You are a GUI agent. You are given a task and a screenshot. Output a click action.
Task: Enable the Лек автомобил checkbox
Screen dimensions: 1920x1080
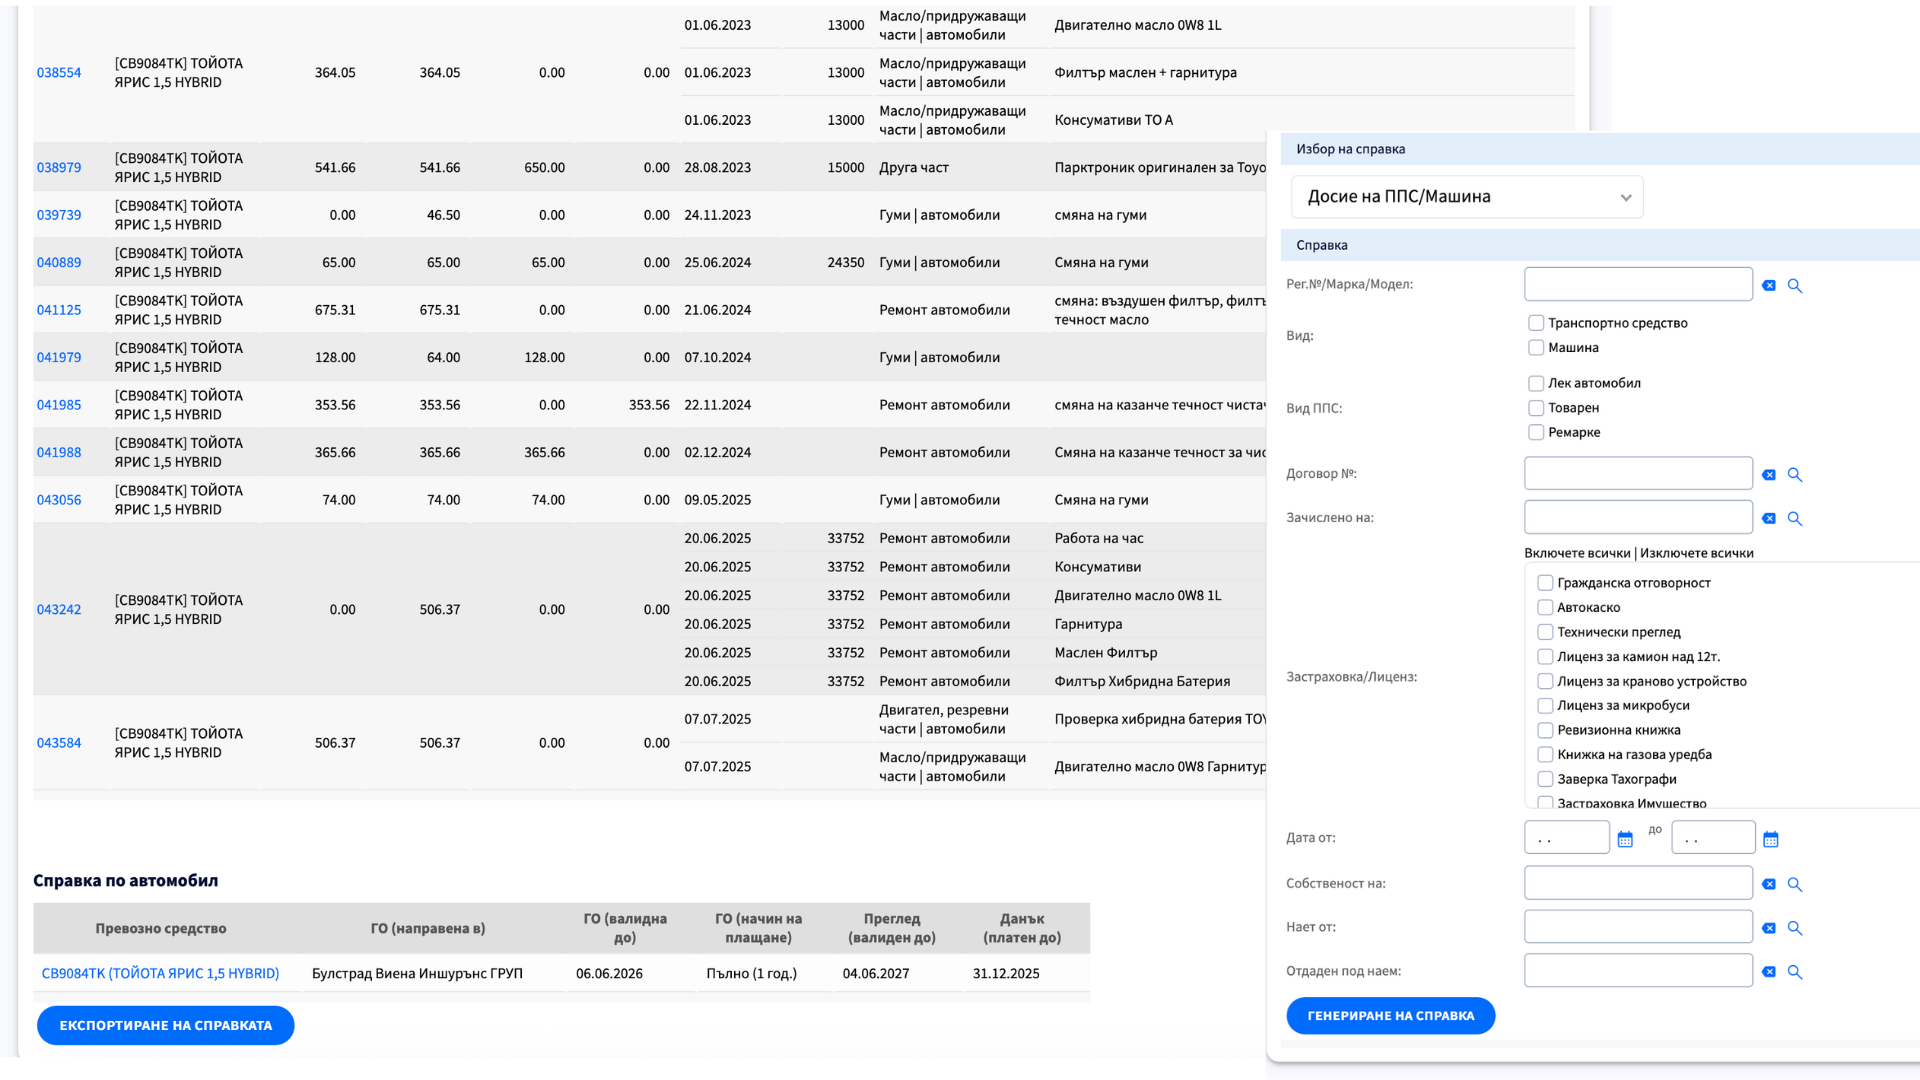point(1536,384)
